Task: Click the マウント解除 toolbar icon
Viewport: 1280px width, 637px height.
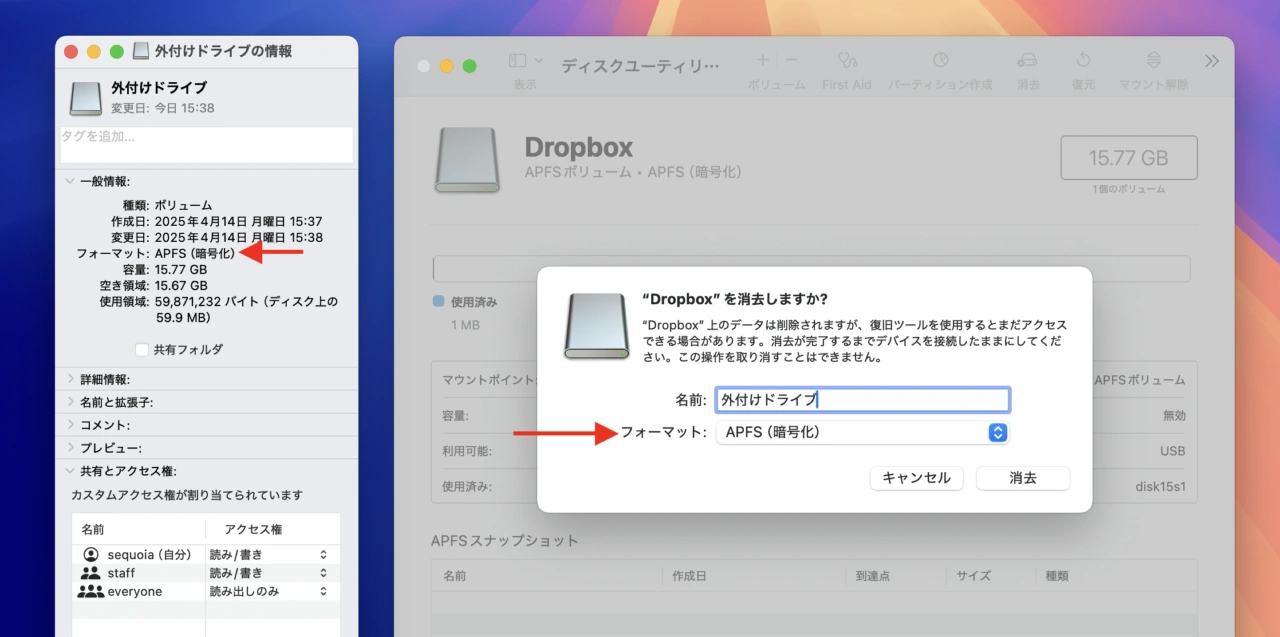Action: [x=1154, y=61]
